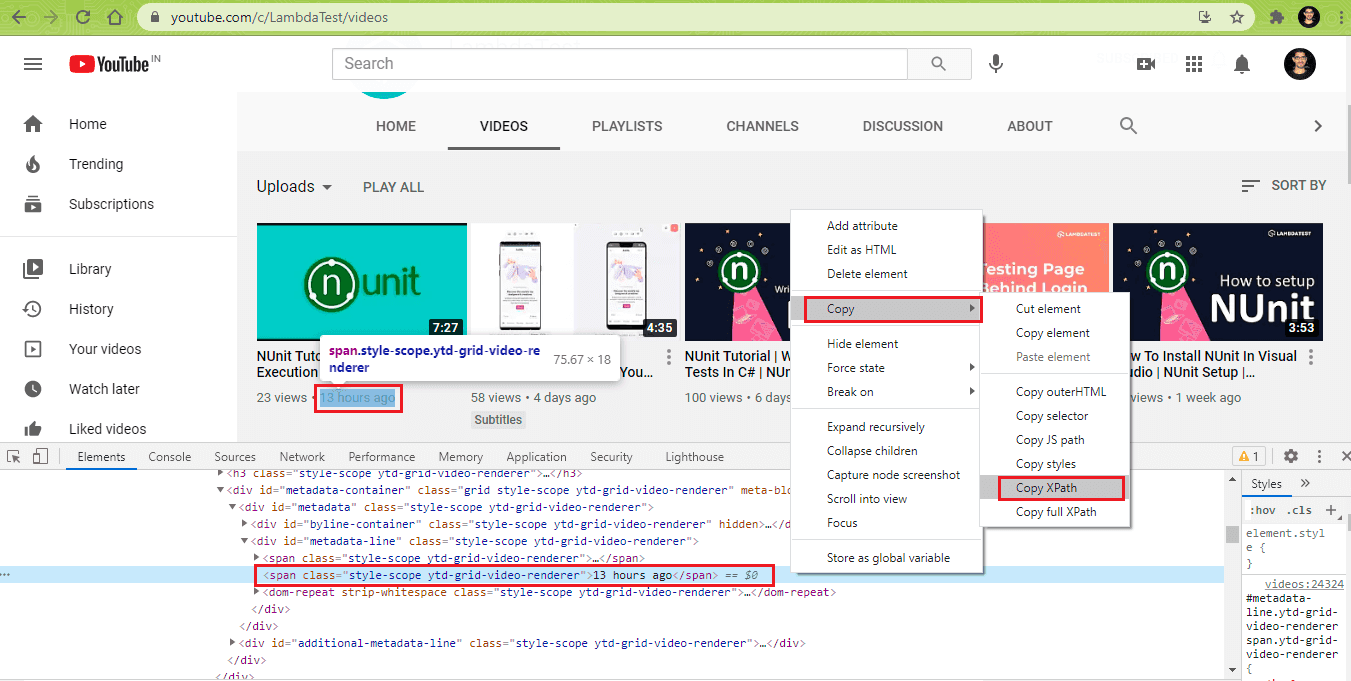Toggle :hov pseudo-class states in Styles

pyautogui.click(x=1262, y=509)
